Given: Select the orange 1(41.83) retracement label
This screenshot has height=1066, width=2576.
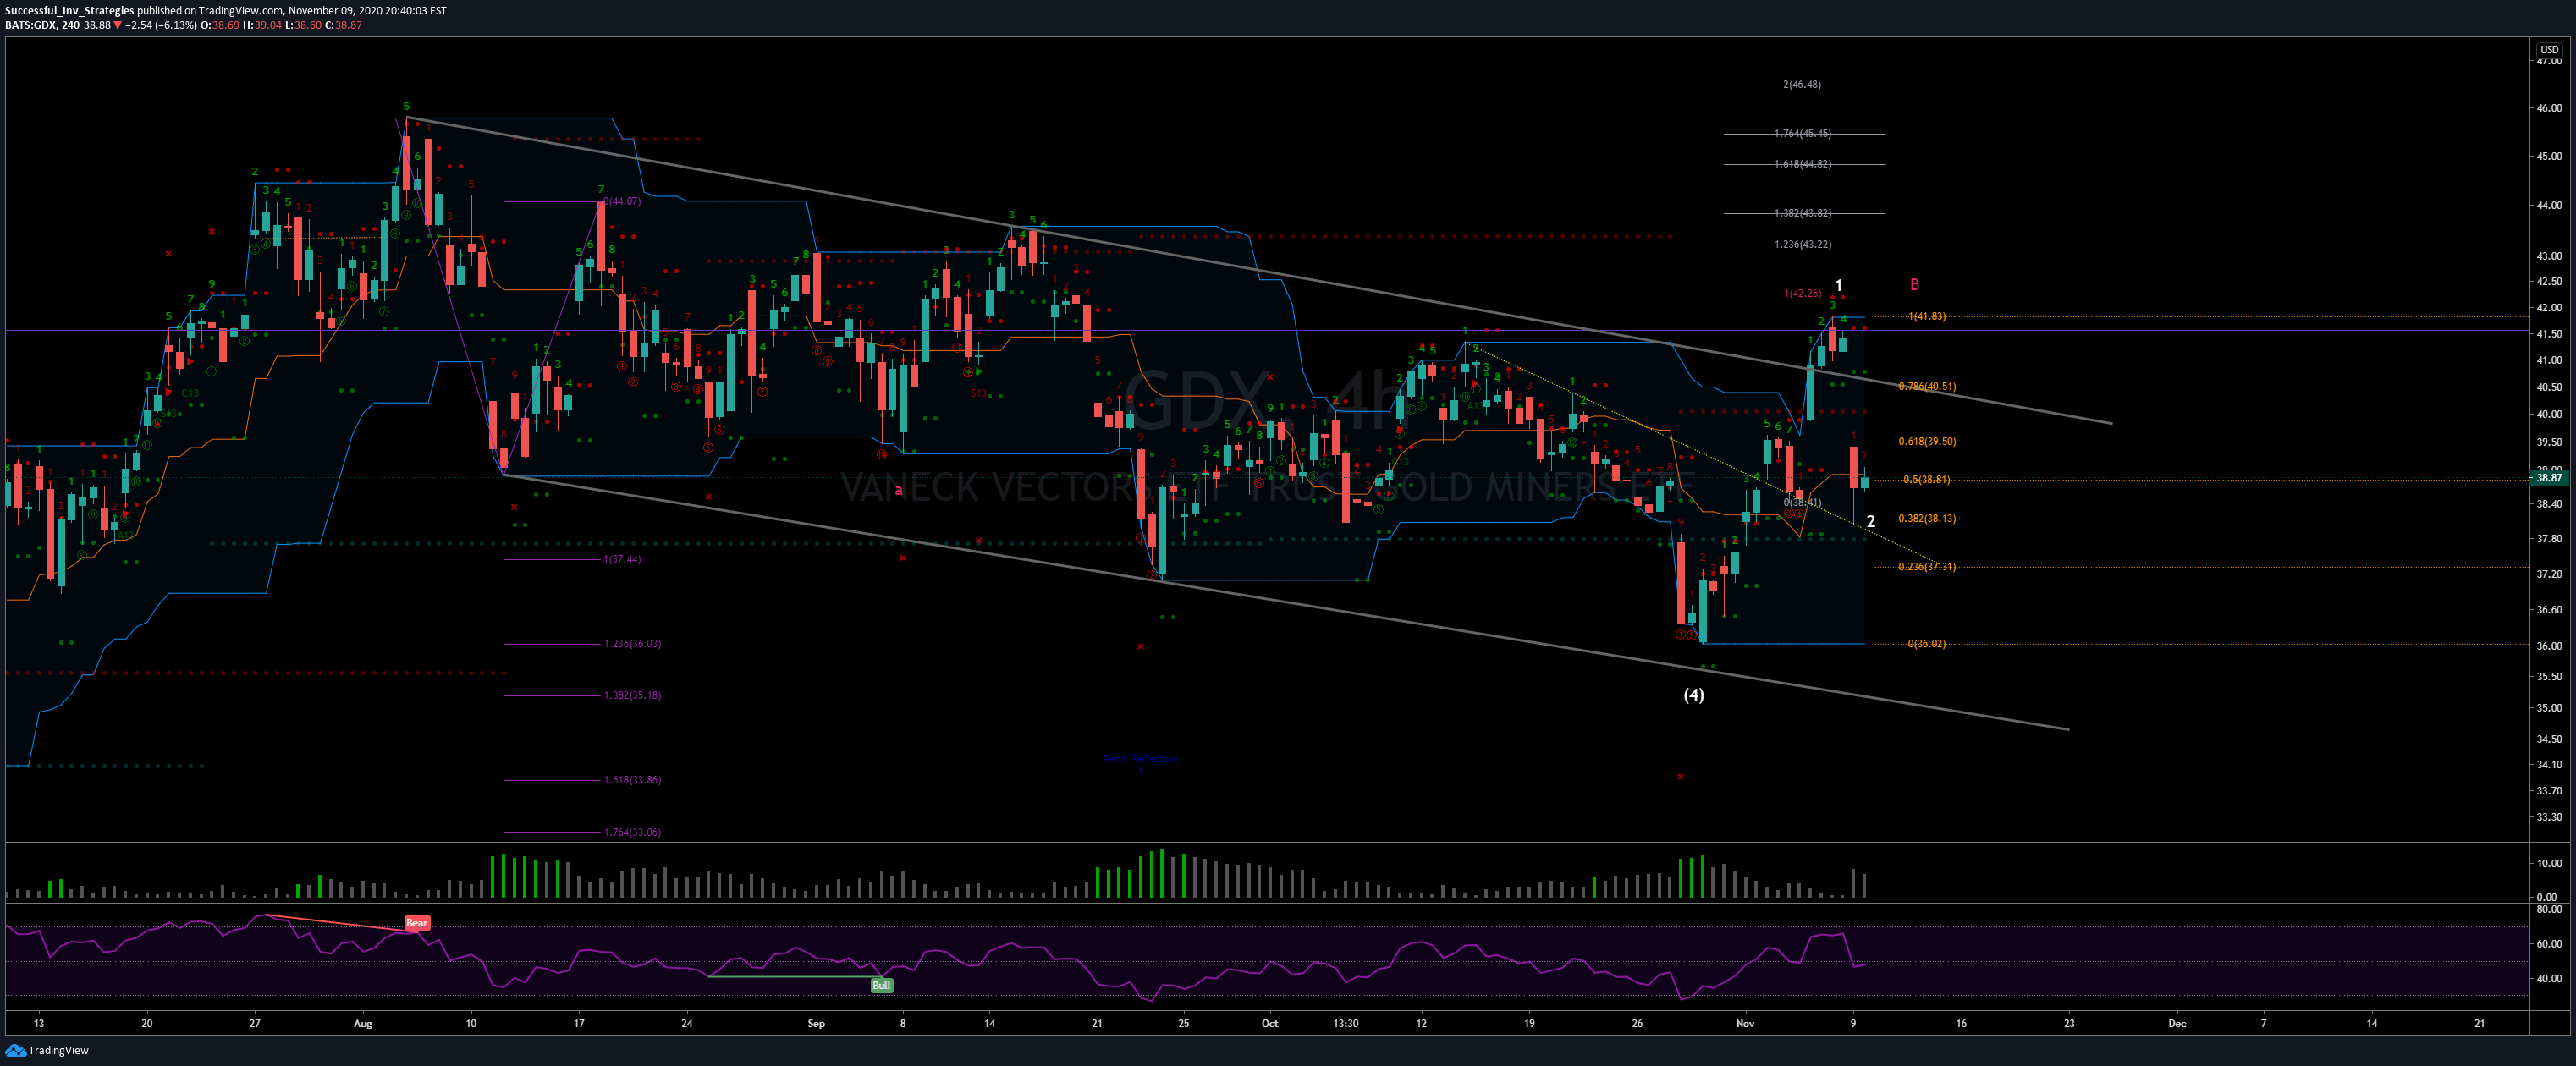Looking at the screenshot, I should (1927, 316).
